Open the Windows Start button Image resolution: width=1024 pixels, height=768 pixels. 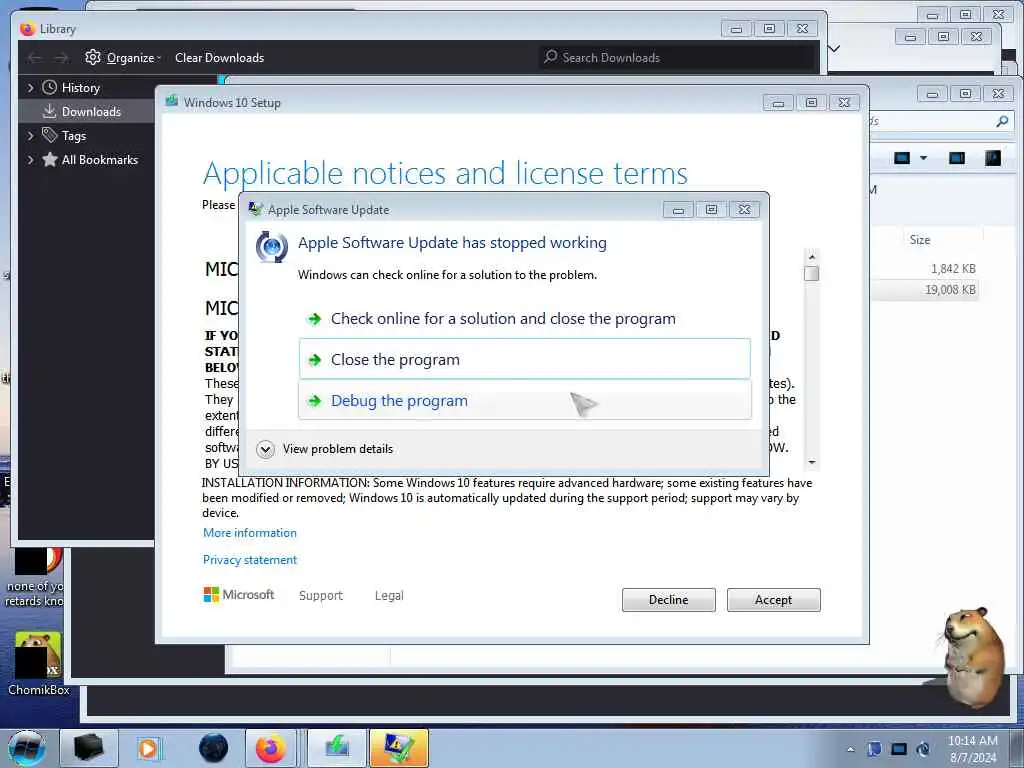pos(26,748)
